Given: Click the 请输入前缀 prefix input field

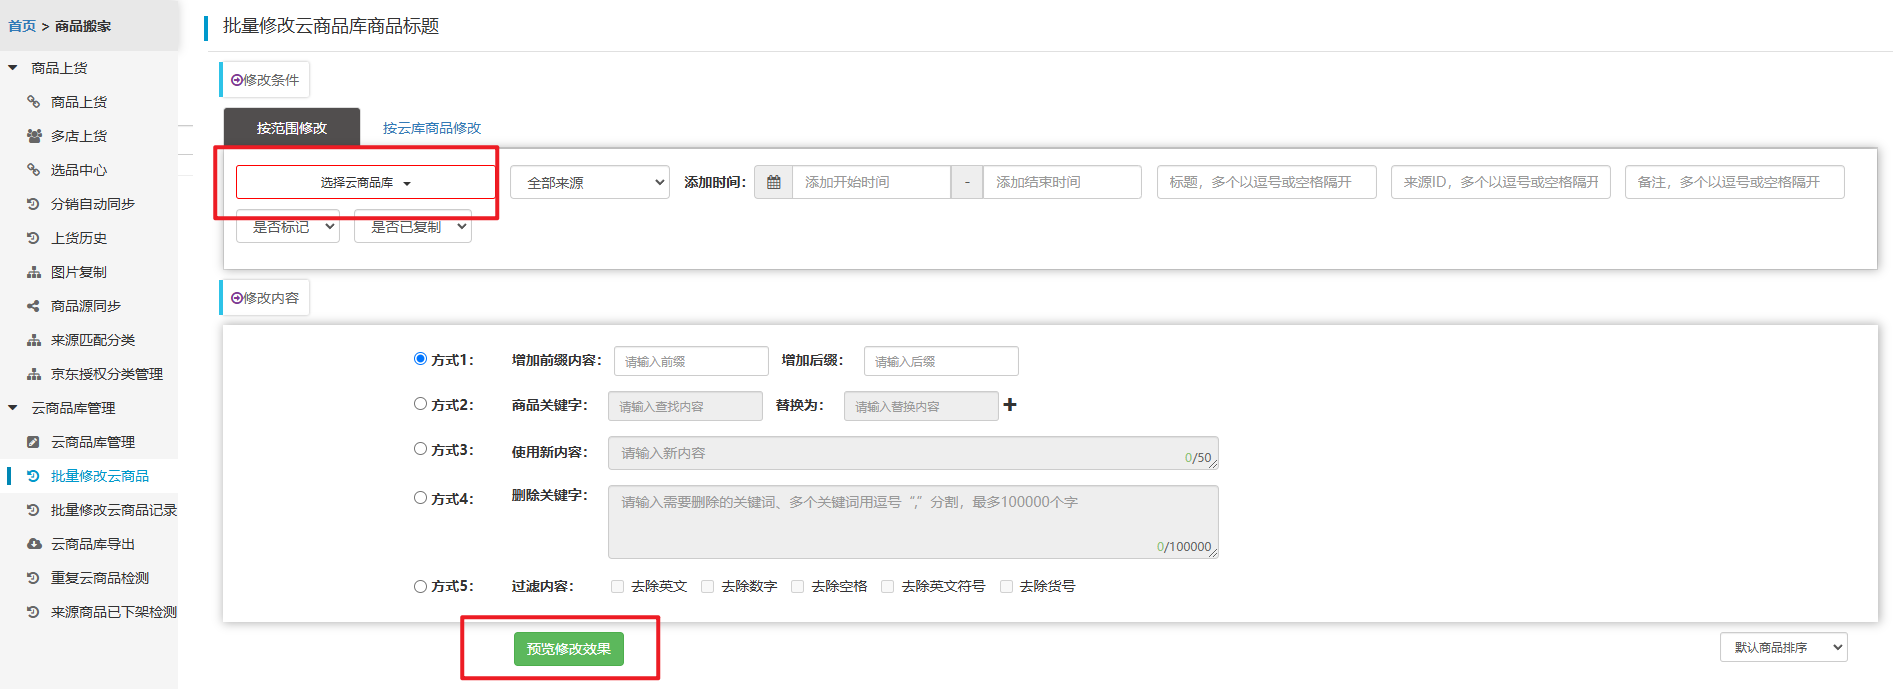Looking at the screenshot, I should tap(690, 361).
